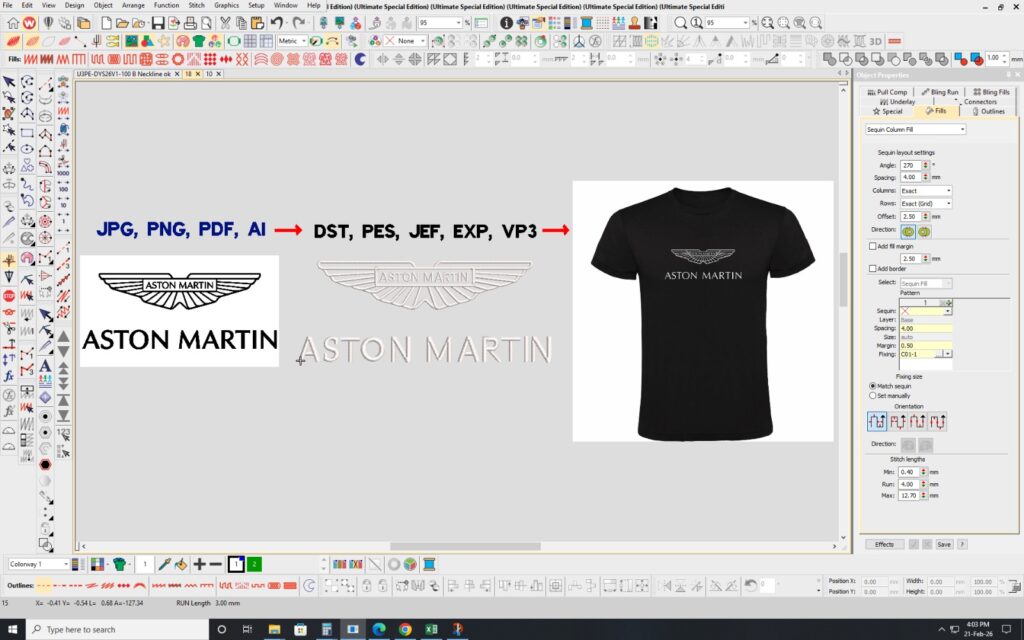Select the second sequin orientation option
Viewport: 1024px width, 640px height.
pos(898,421)
